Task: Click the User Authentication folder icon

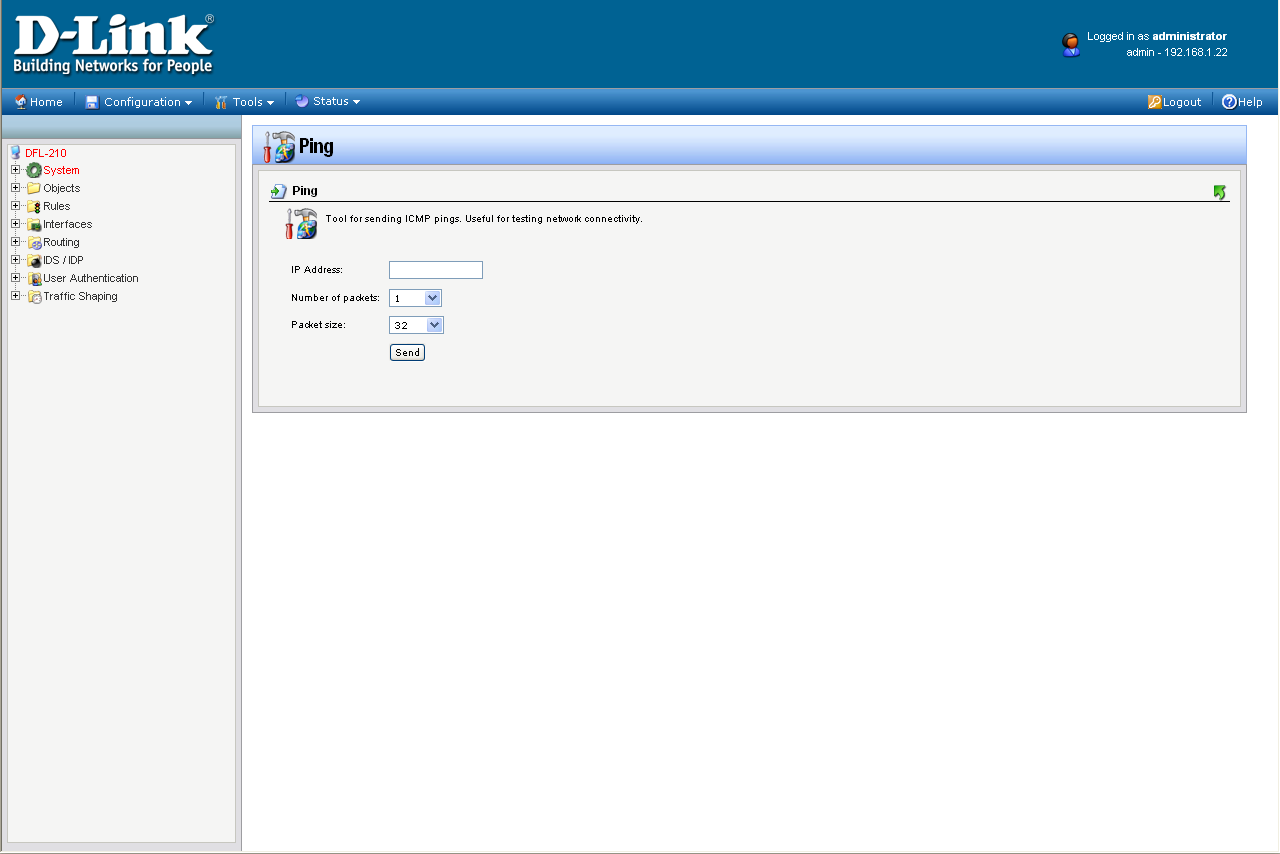Action: [x=34, y=278]
